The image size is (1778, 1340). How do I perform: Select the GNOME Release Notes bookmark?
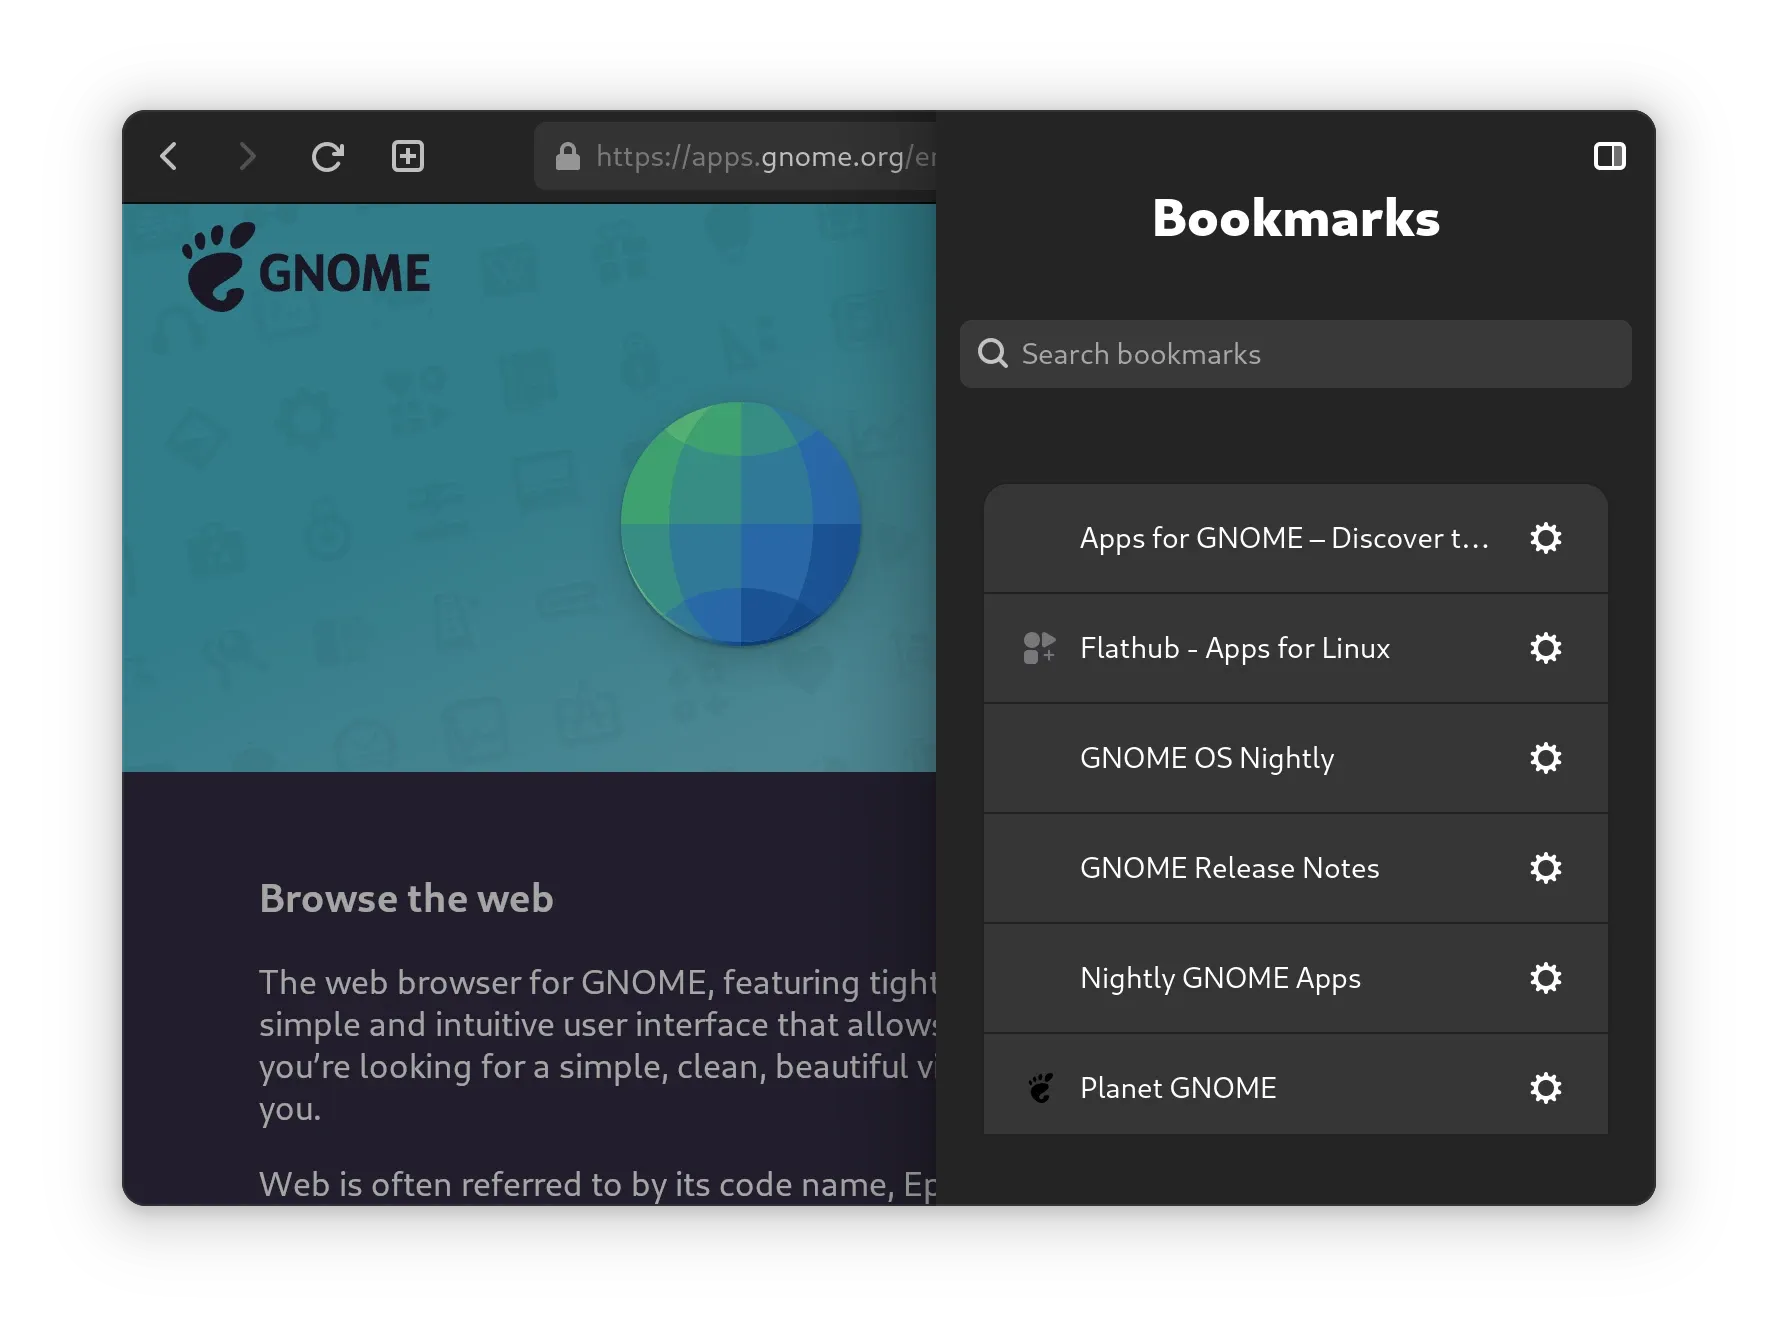click(x=1230, y=868)
